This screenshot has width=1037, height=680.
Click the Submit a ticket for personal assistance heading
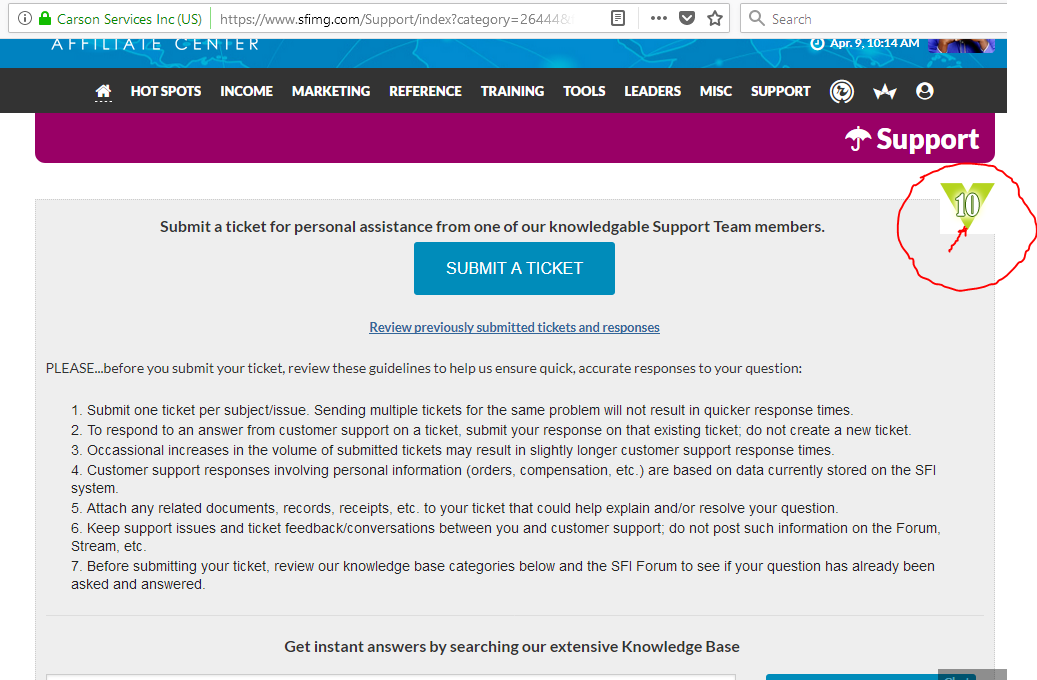click(492, 227)
